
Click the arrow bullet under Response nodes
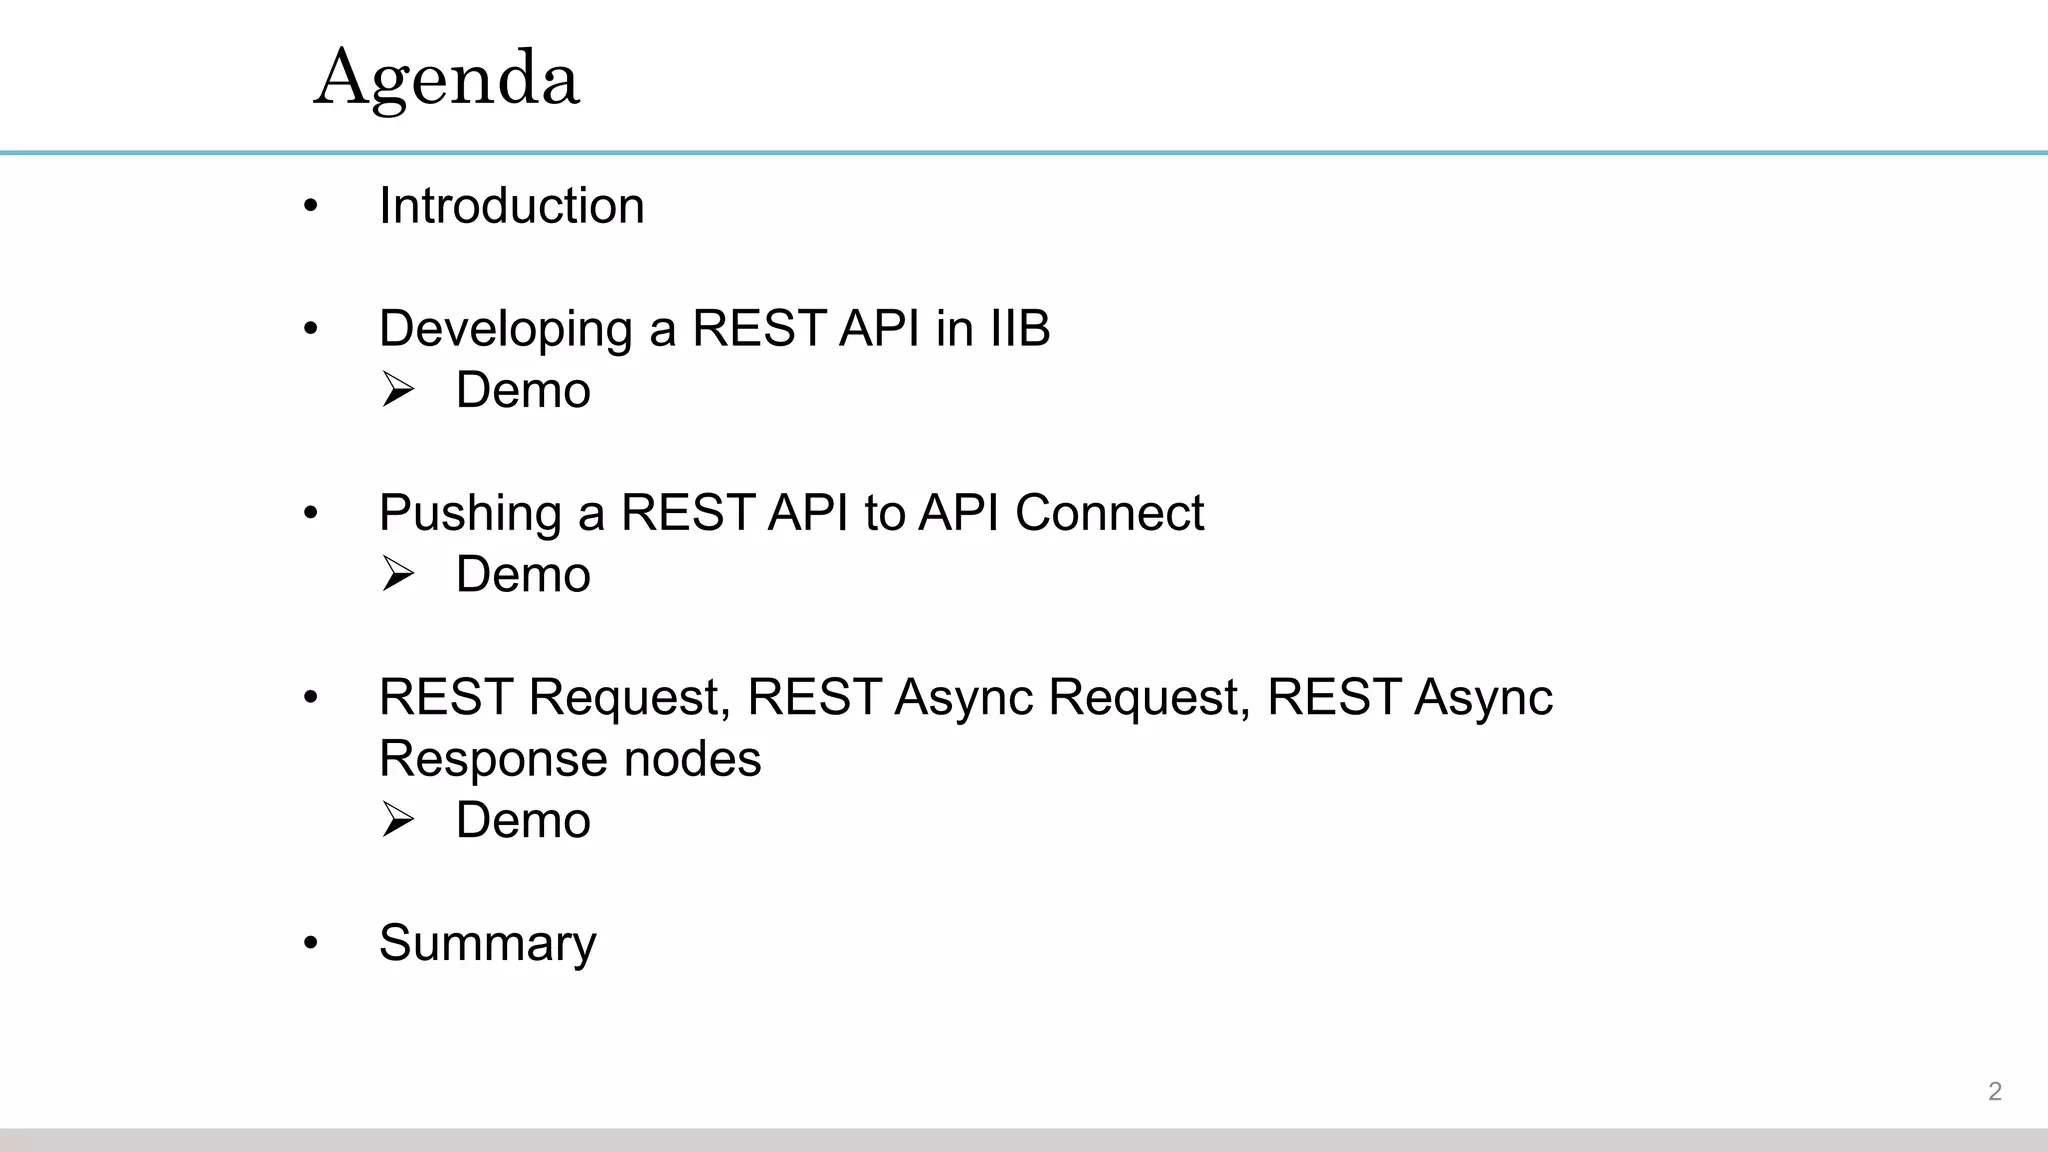point(397,820)
